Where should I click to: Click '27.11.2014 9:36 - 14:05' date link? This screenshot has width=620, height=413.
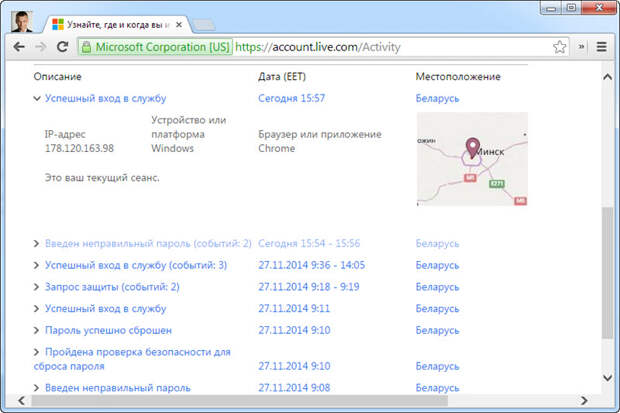pyautogui.click(x=312, y=265)
